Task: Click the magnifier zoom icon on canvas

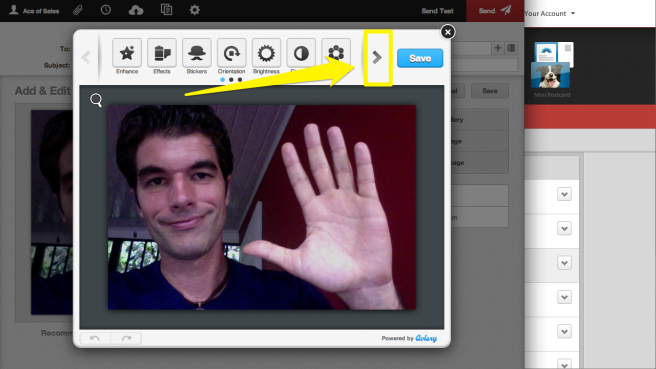Action: pos(96,100)
